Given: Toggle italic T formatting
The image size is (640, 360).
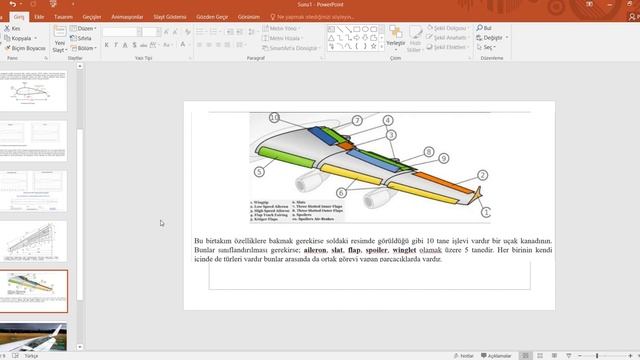Looking at the screenshot, I should click(x=116, y=45).
